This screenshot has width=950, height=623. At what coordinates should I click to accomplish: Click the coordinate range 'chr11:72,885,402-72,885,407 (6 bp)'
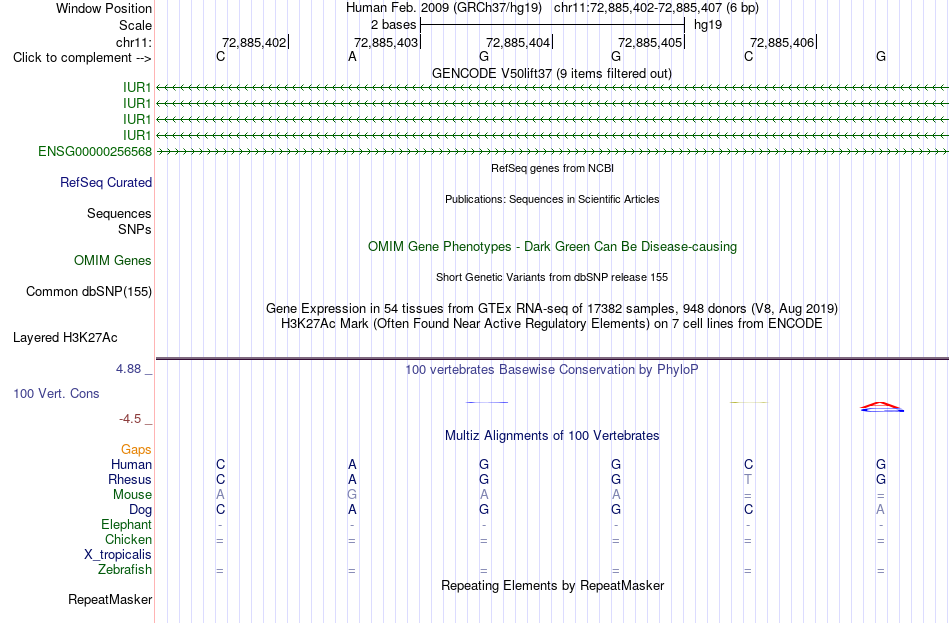[x=656, y=8]
